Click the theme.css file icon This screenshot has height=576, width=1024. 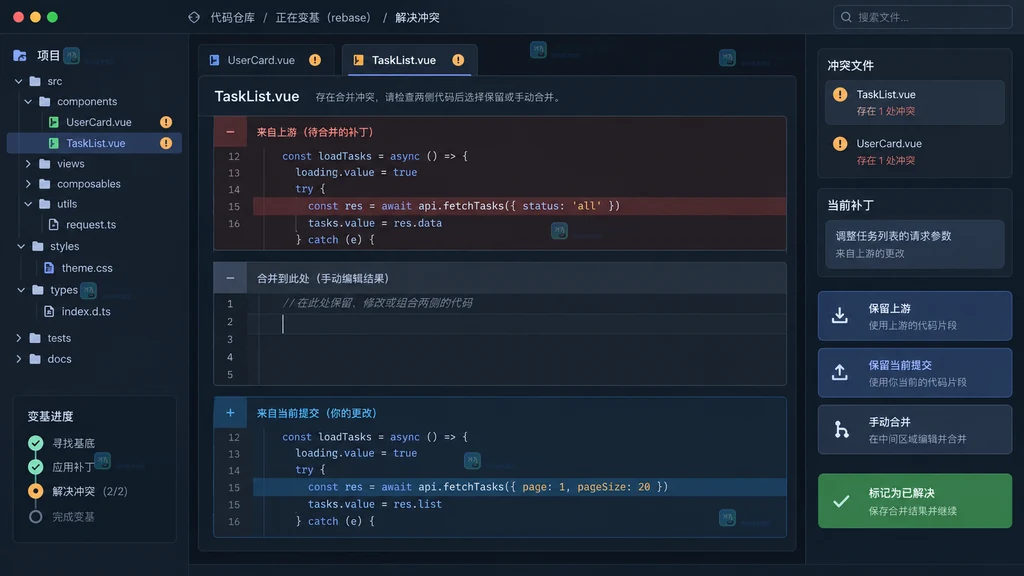tap(49, 268)
